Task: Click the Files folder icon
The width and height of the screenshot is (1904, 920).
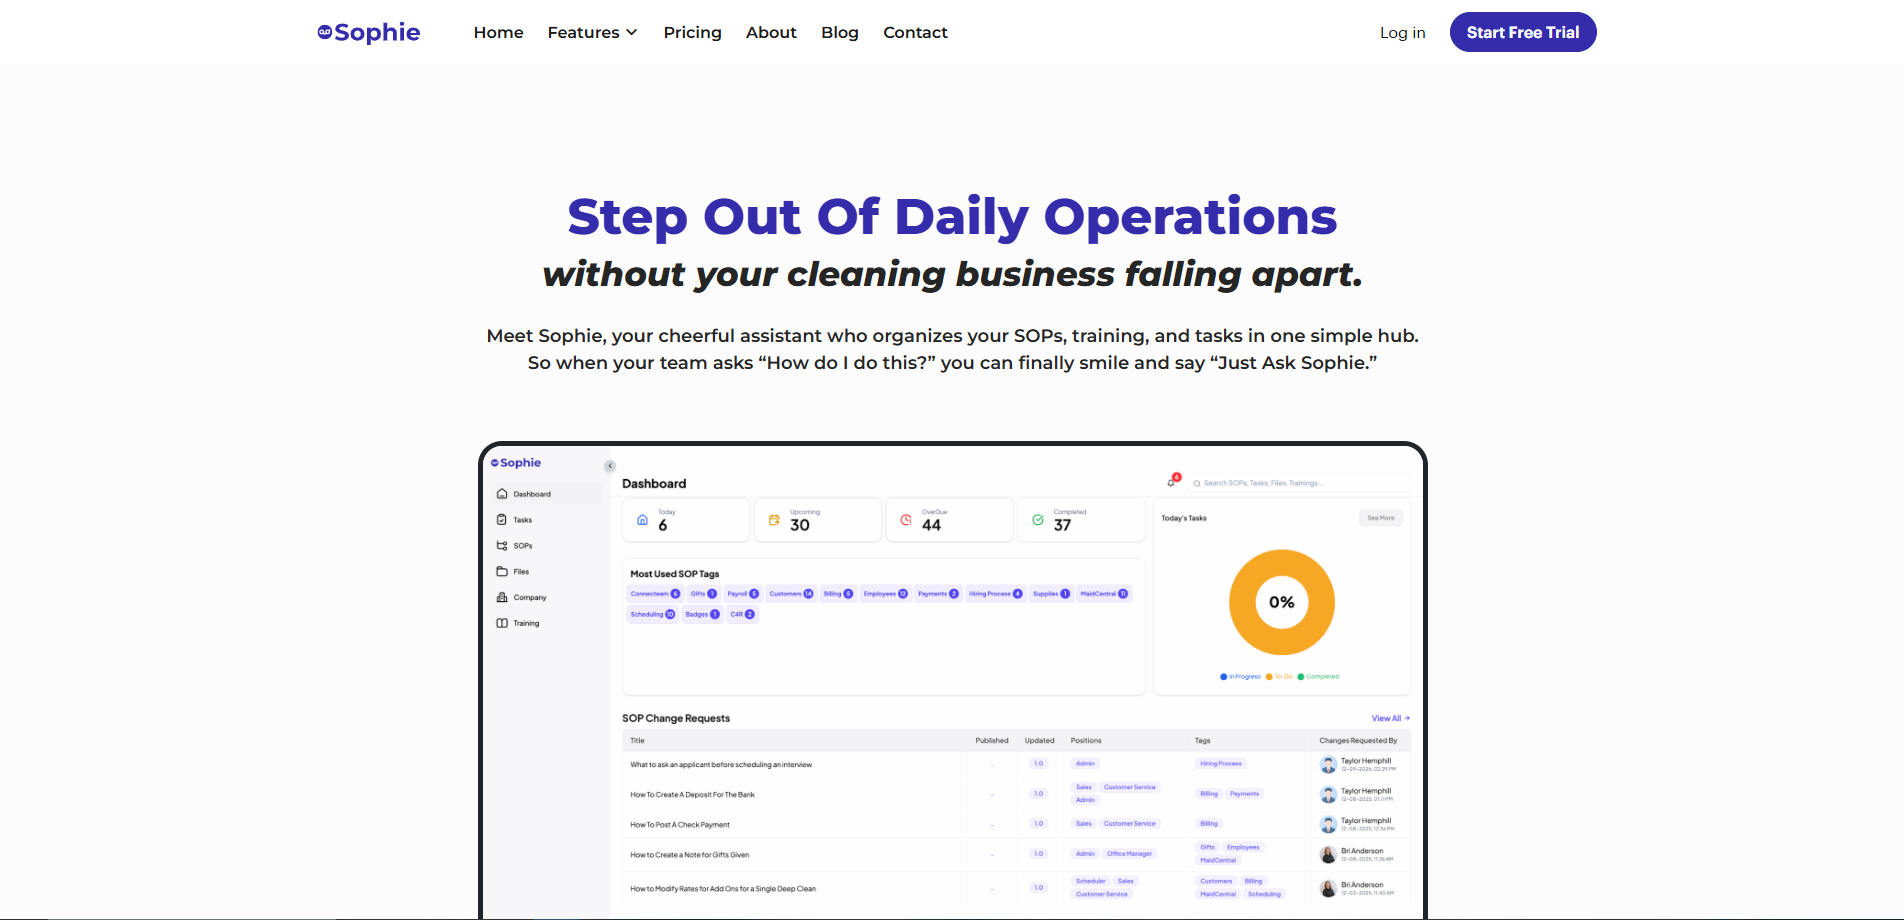Action: point(502,572)
